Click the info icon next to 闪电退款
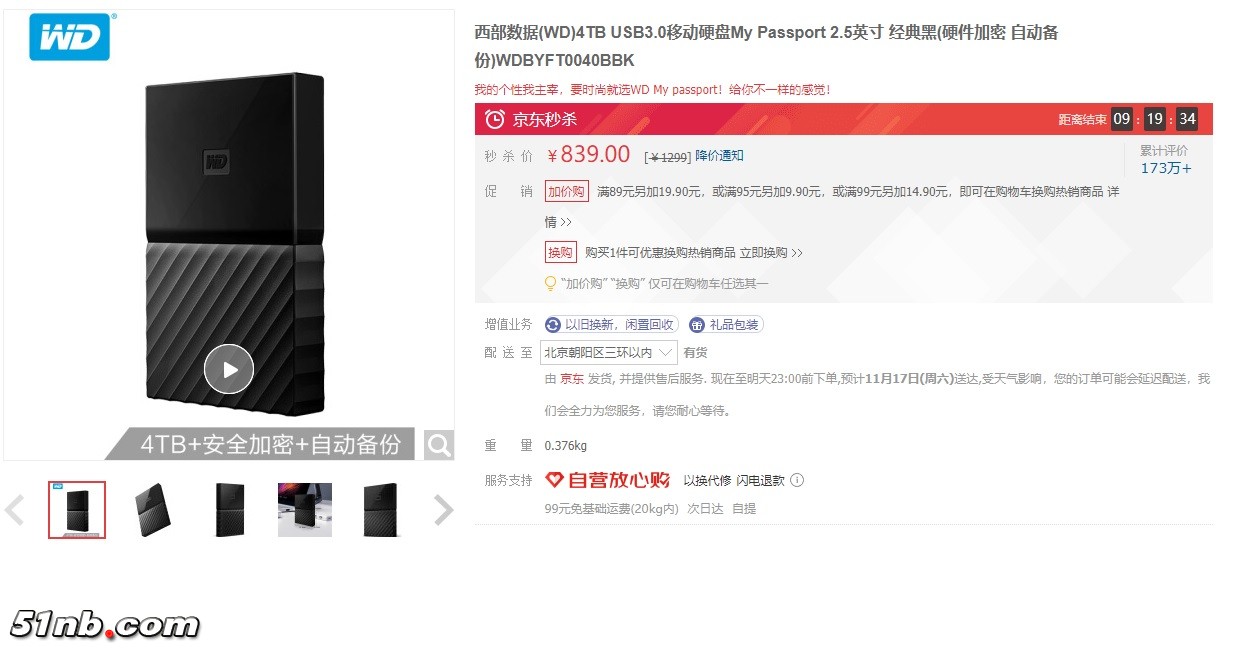The image size is (1250, 648). [797, 480]
